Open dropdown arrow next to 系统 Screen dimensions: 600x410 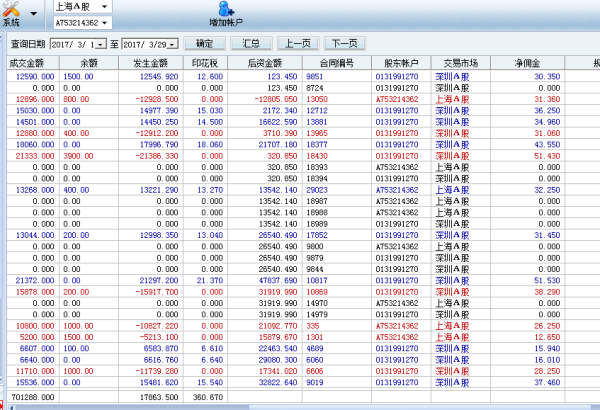tap(36, 13)
